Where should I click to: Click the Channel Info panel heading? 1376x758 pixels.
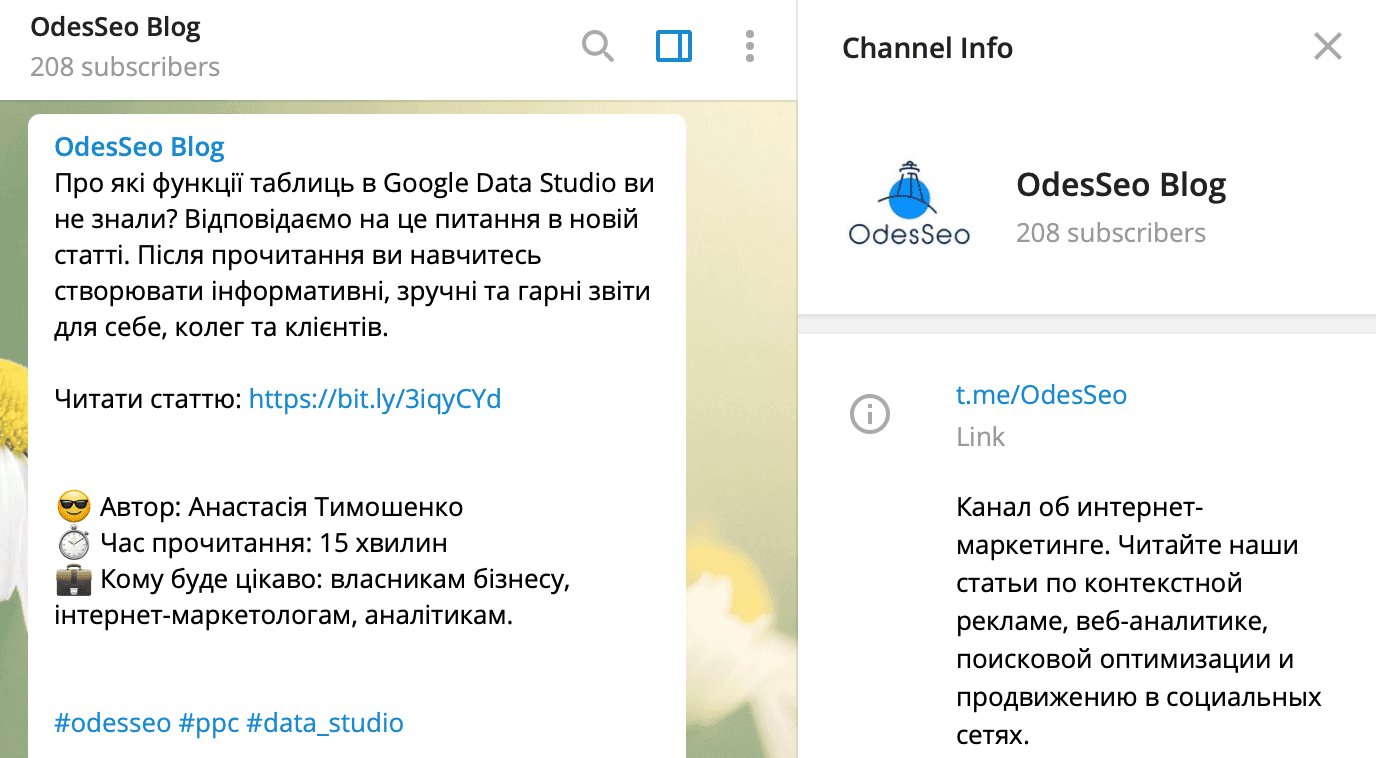tap(927, 47)
